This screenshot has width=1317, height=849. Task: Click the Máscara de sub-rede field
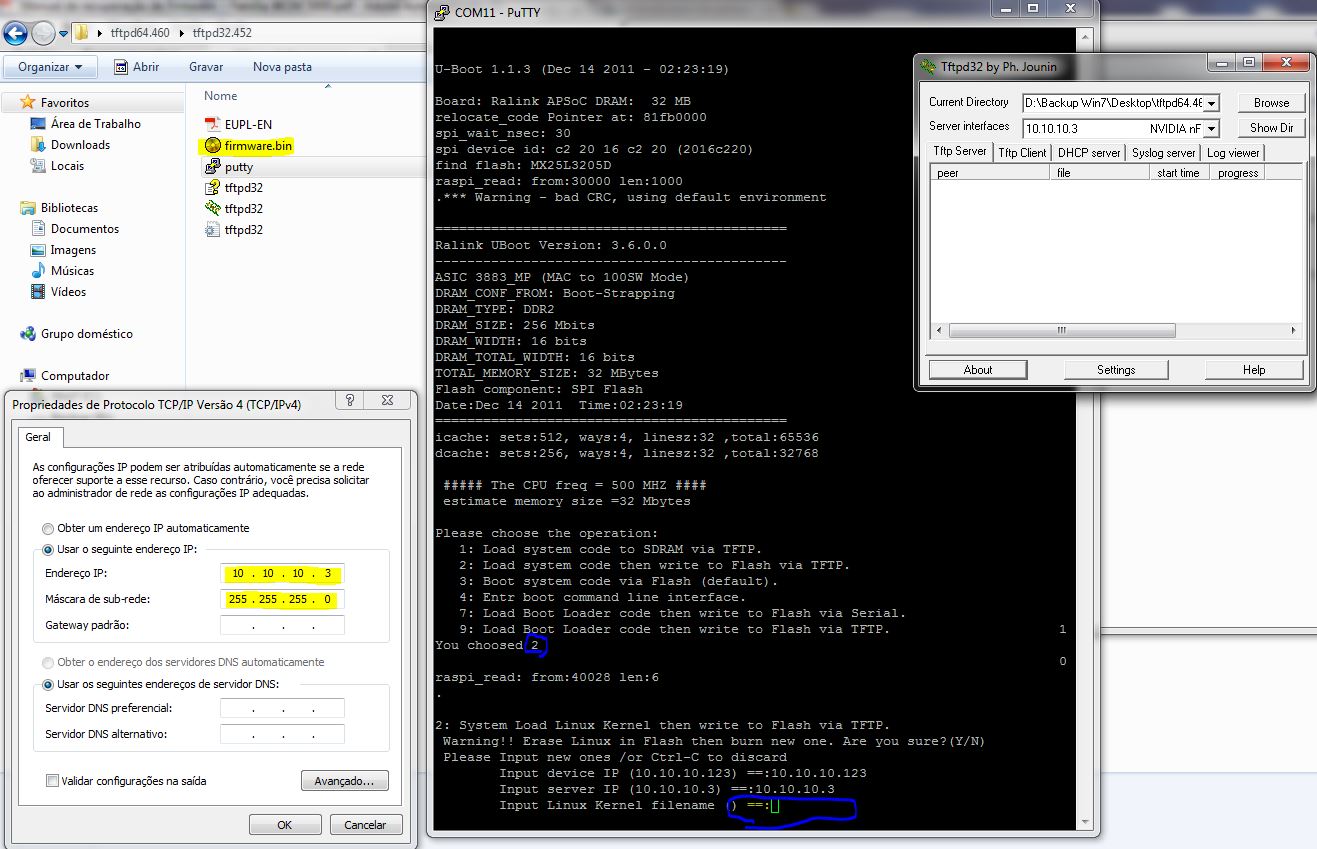282,600
